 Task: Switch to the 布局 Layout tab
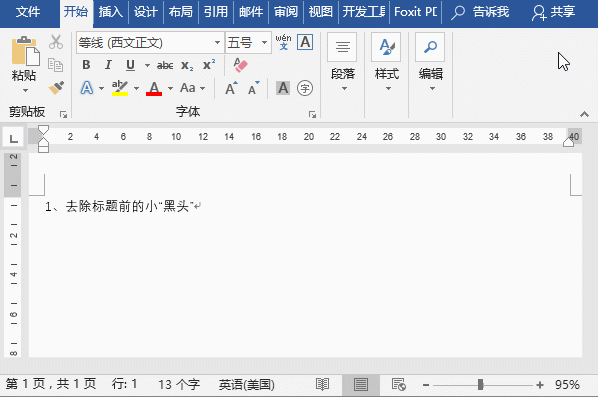(x=180, y=12)
